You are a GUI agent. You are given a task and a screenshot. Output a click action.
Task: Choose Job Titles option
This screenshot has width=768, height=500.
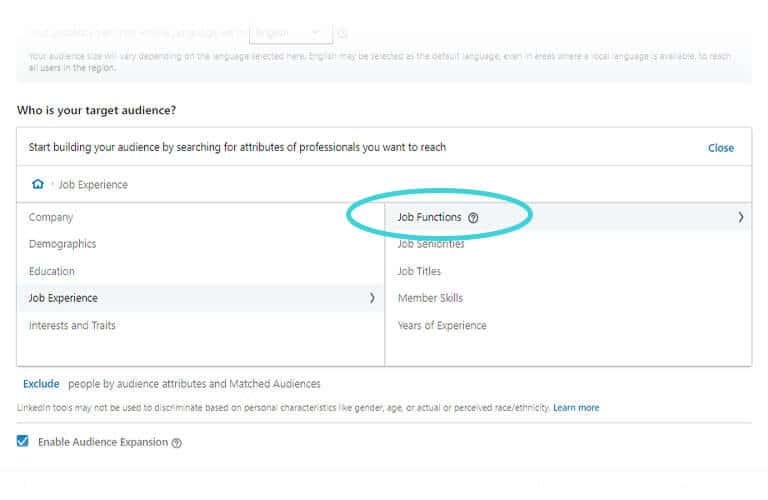tap(419, 271)
